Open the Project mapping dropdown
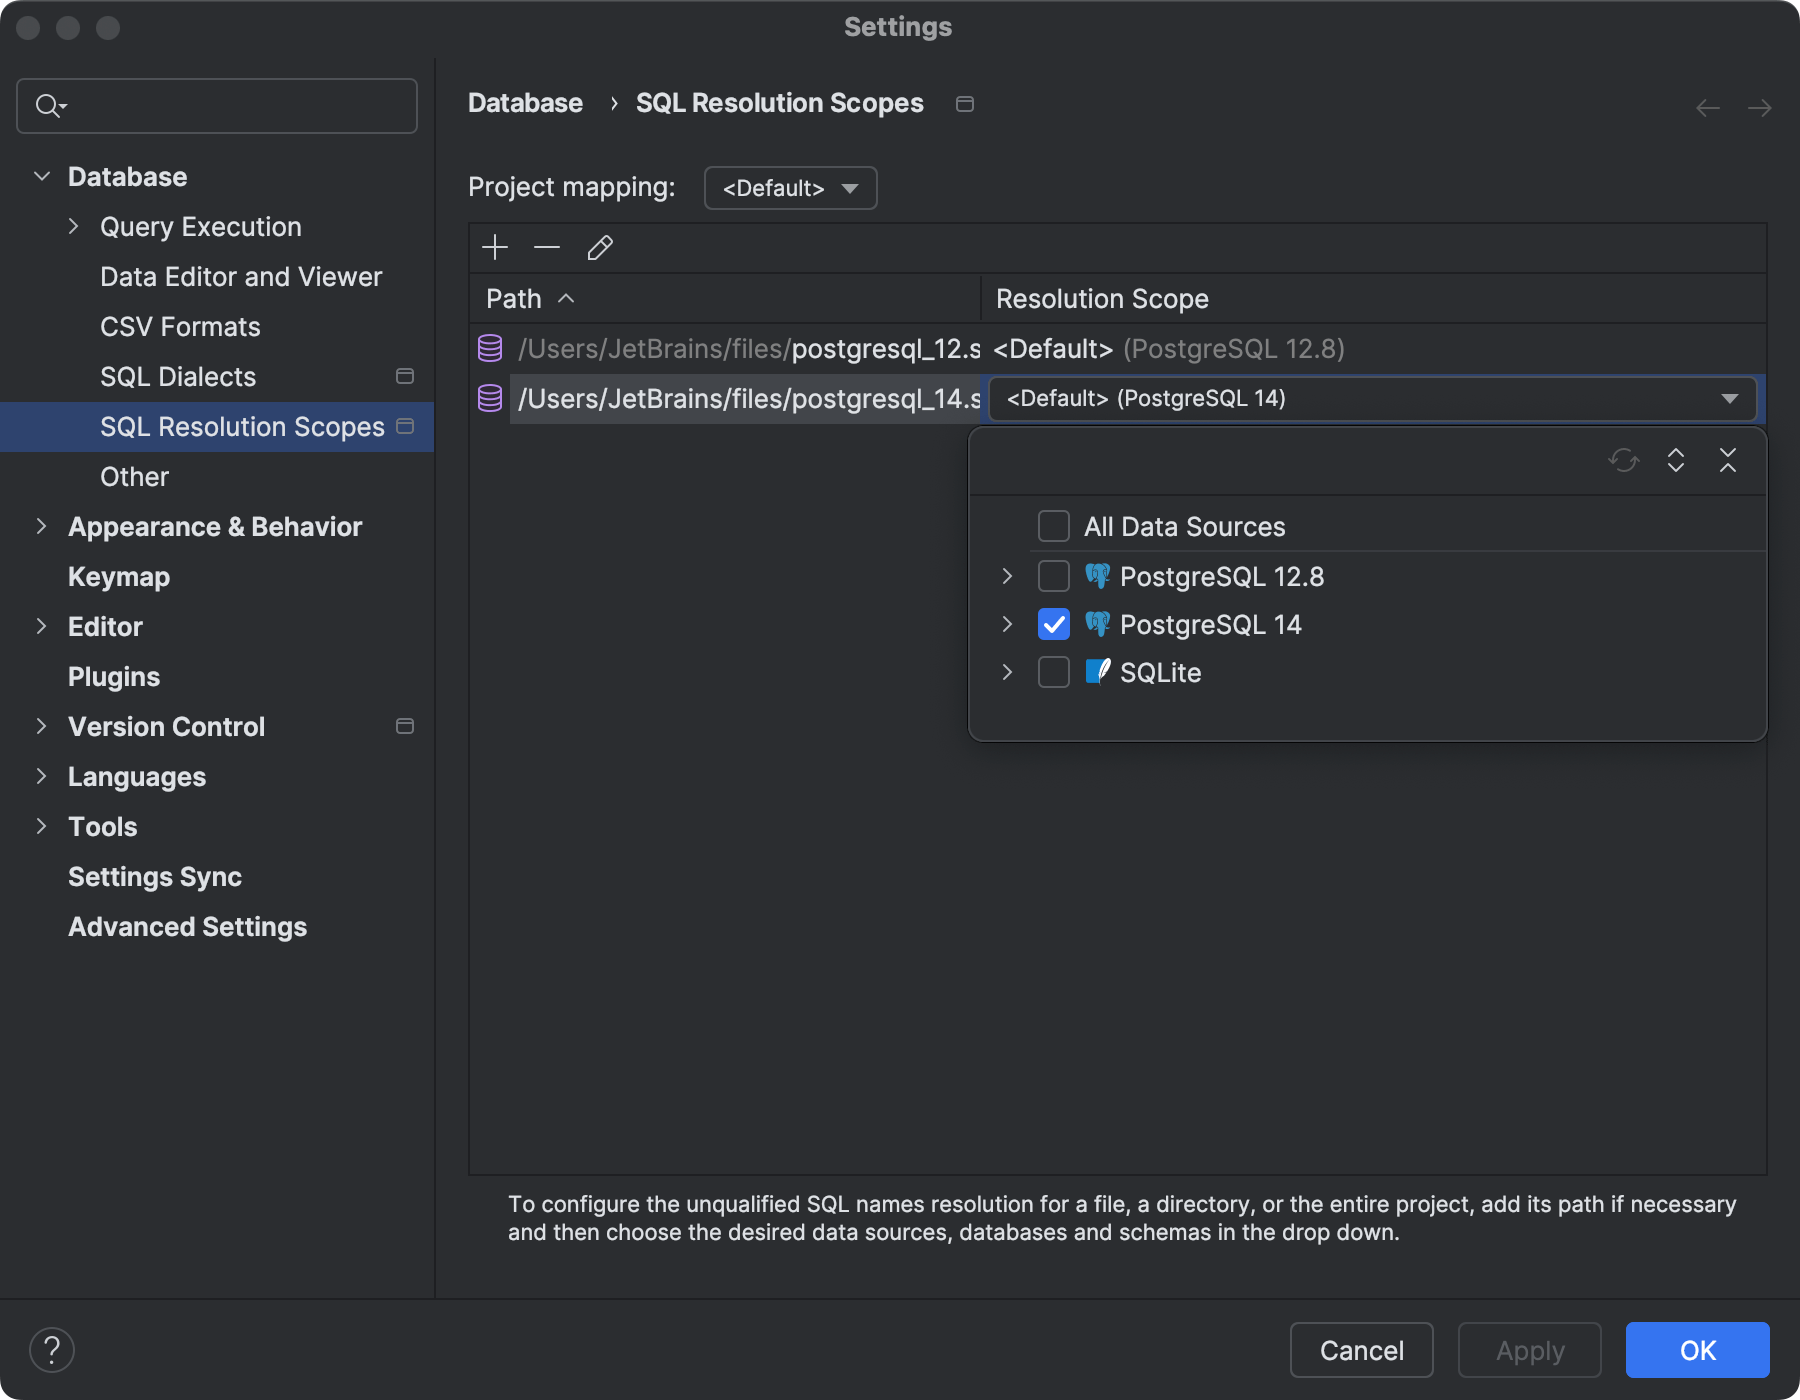The image size is (1800, 1400). [x=789, y=187]
